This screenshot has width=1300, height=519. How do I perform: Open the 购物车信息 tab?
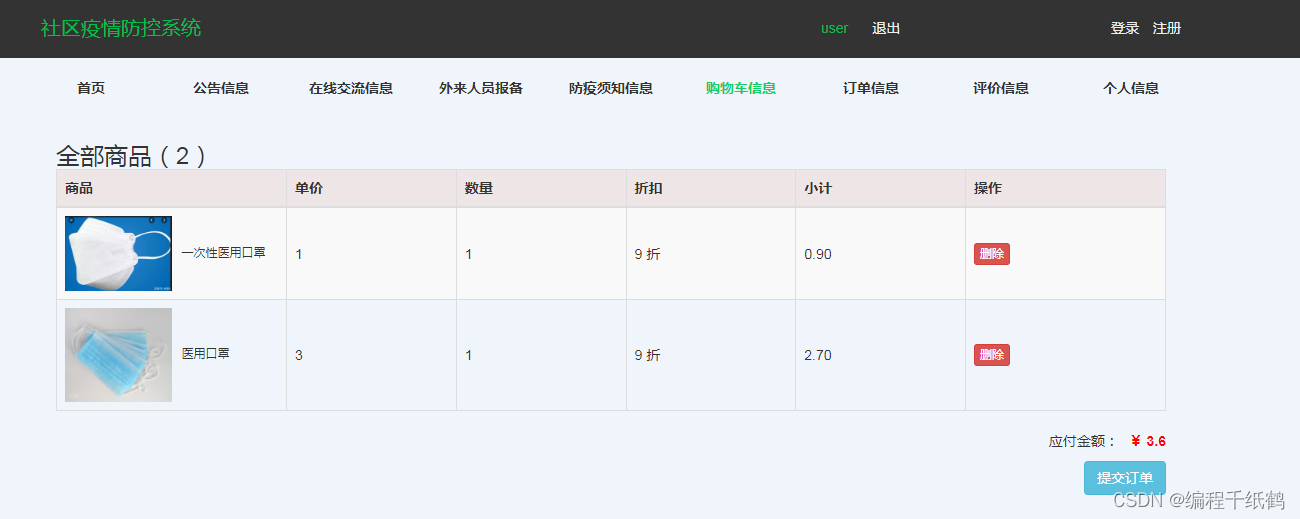point(741,88)
